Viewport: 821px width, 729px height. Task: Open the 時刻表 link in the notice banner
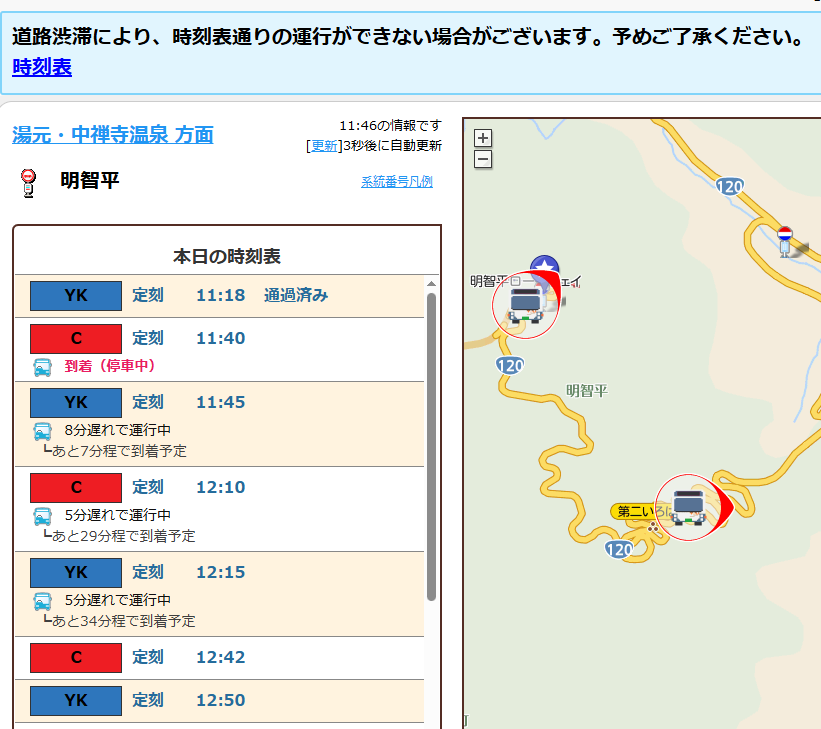point(42,68)
